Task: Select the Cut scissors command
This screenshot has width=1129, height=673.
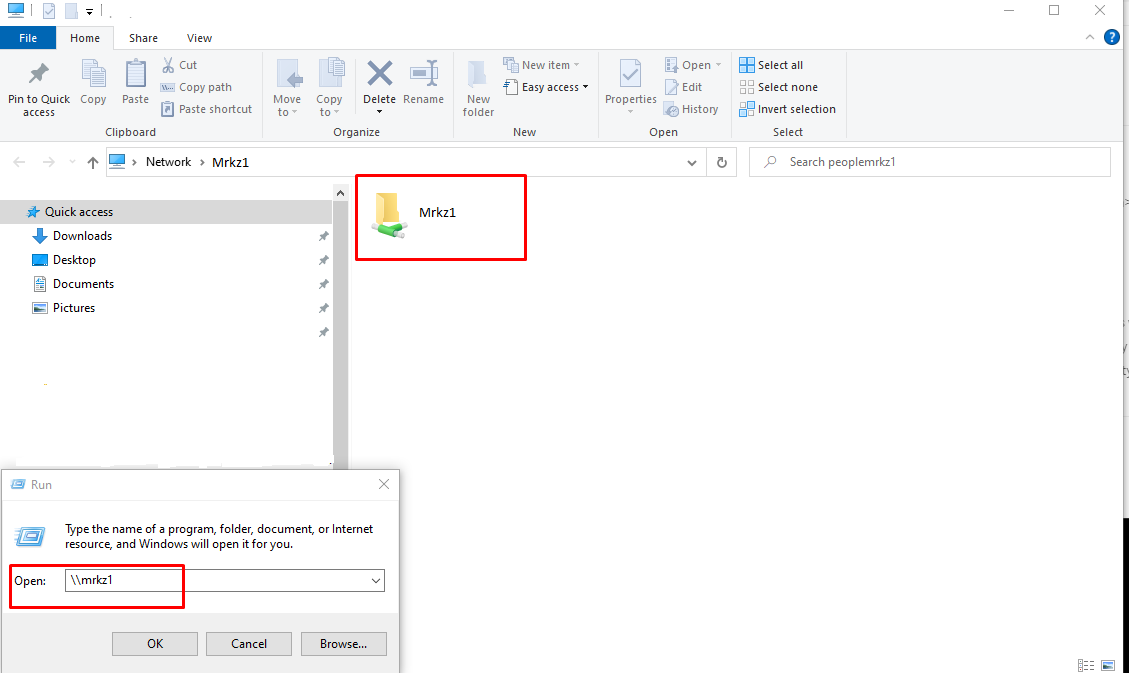Action: (x=179, y=65)
